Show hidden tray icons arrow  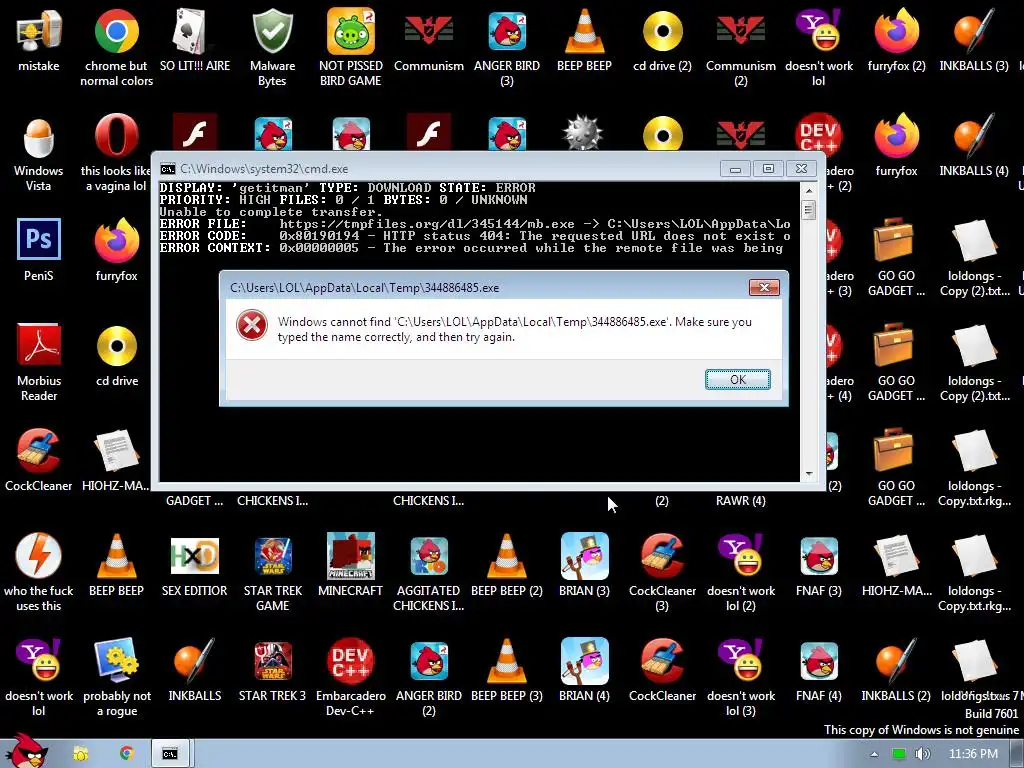pos(874,754)
